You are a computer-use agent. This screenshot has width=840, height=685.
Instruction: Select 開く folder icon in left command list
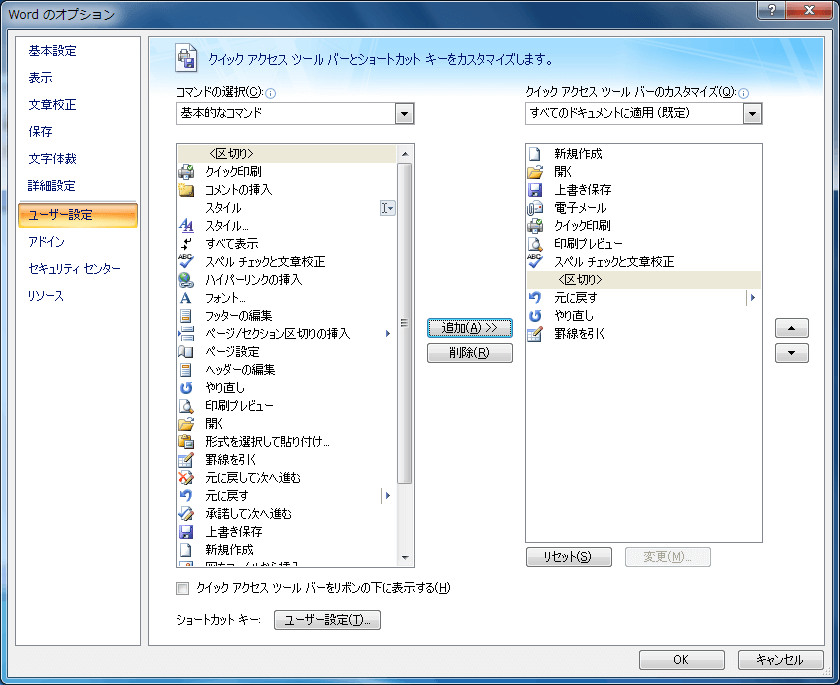tap(186, 424)
